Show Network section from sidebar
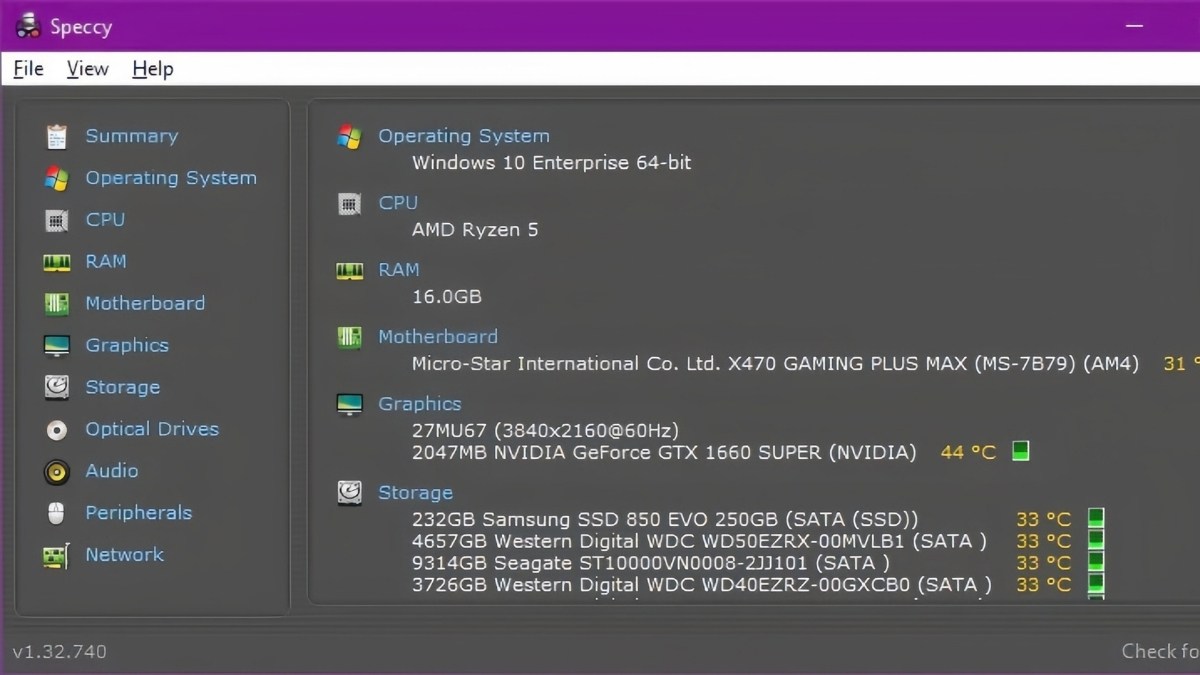The height and width of the screenshot is (675, 1200). [124, 554]
